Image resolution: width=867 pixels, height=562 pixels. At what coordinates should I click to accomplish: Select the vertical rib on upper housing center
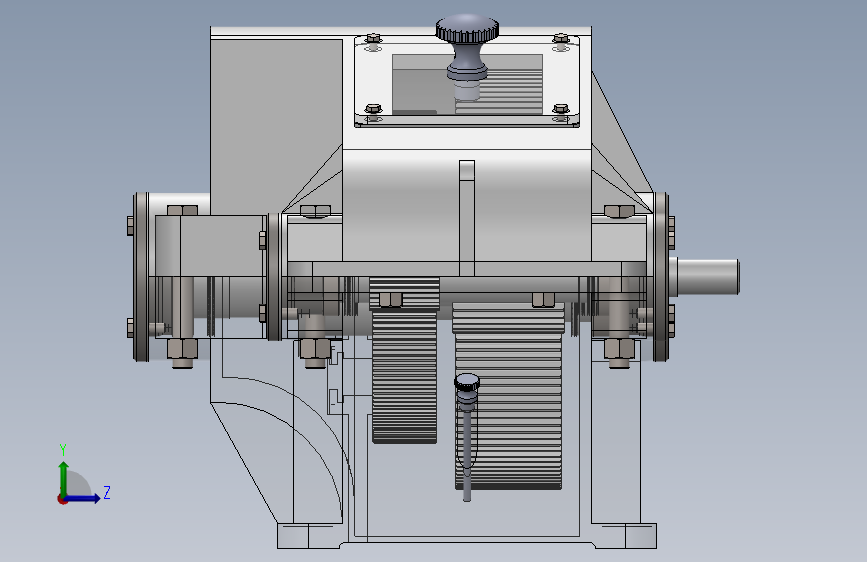467,218
